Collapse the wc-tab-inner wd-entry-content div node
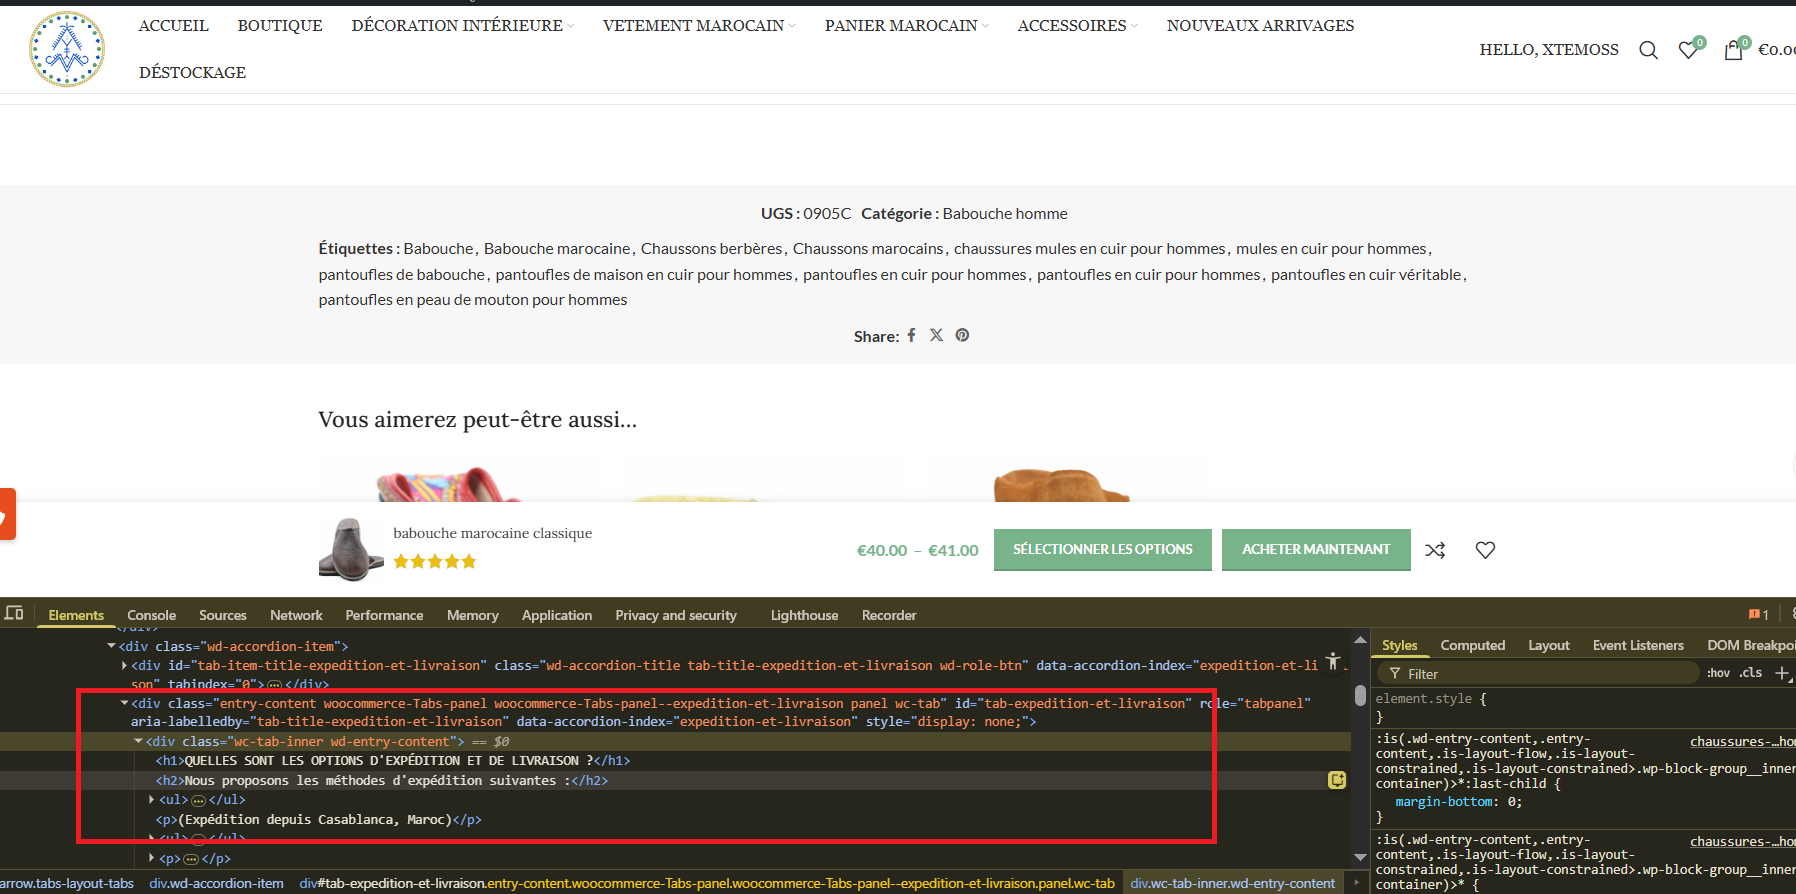 pyautogui.click(x=138, y=741)
